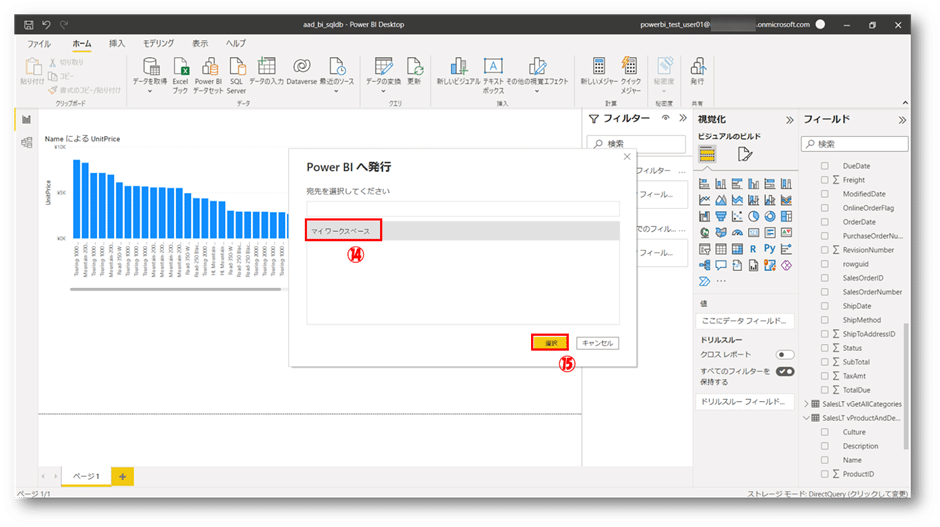Insert a テキストボックス from ribbon
This screenshot has width=940, height=527.
493,75
